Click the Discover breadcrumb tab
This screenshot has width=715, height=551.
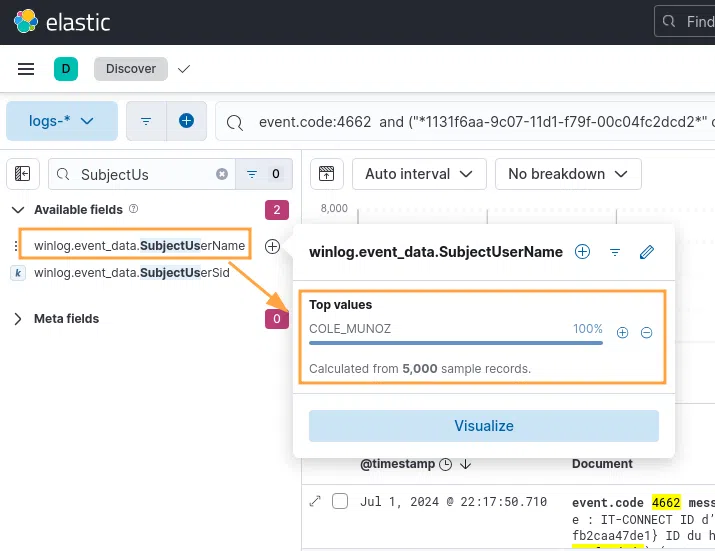131,69
